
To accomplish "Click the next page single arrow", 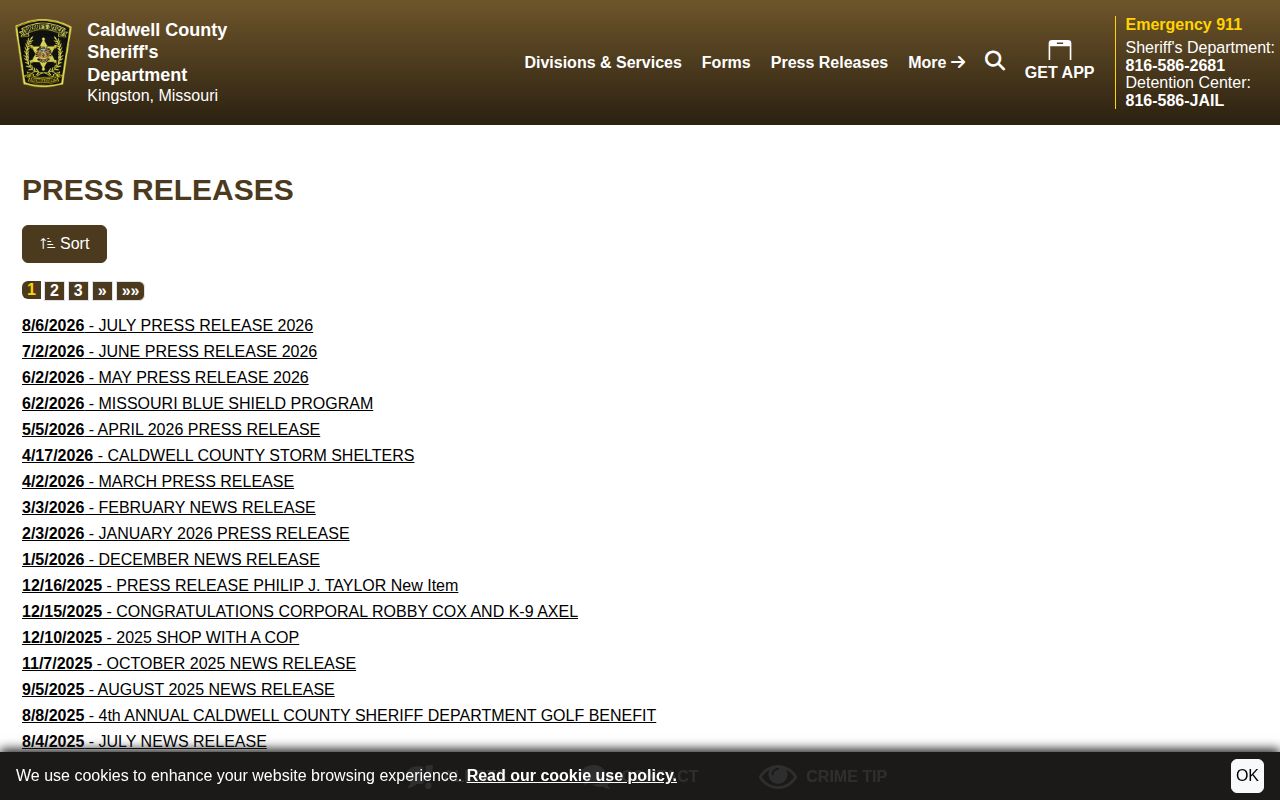I will click(x=102, y=291).
